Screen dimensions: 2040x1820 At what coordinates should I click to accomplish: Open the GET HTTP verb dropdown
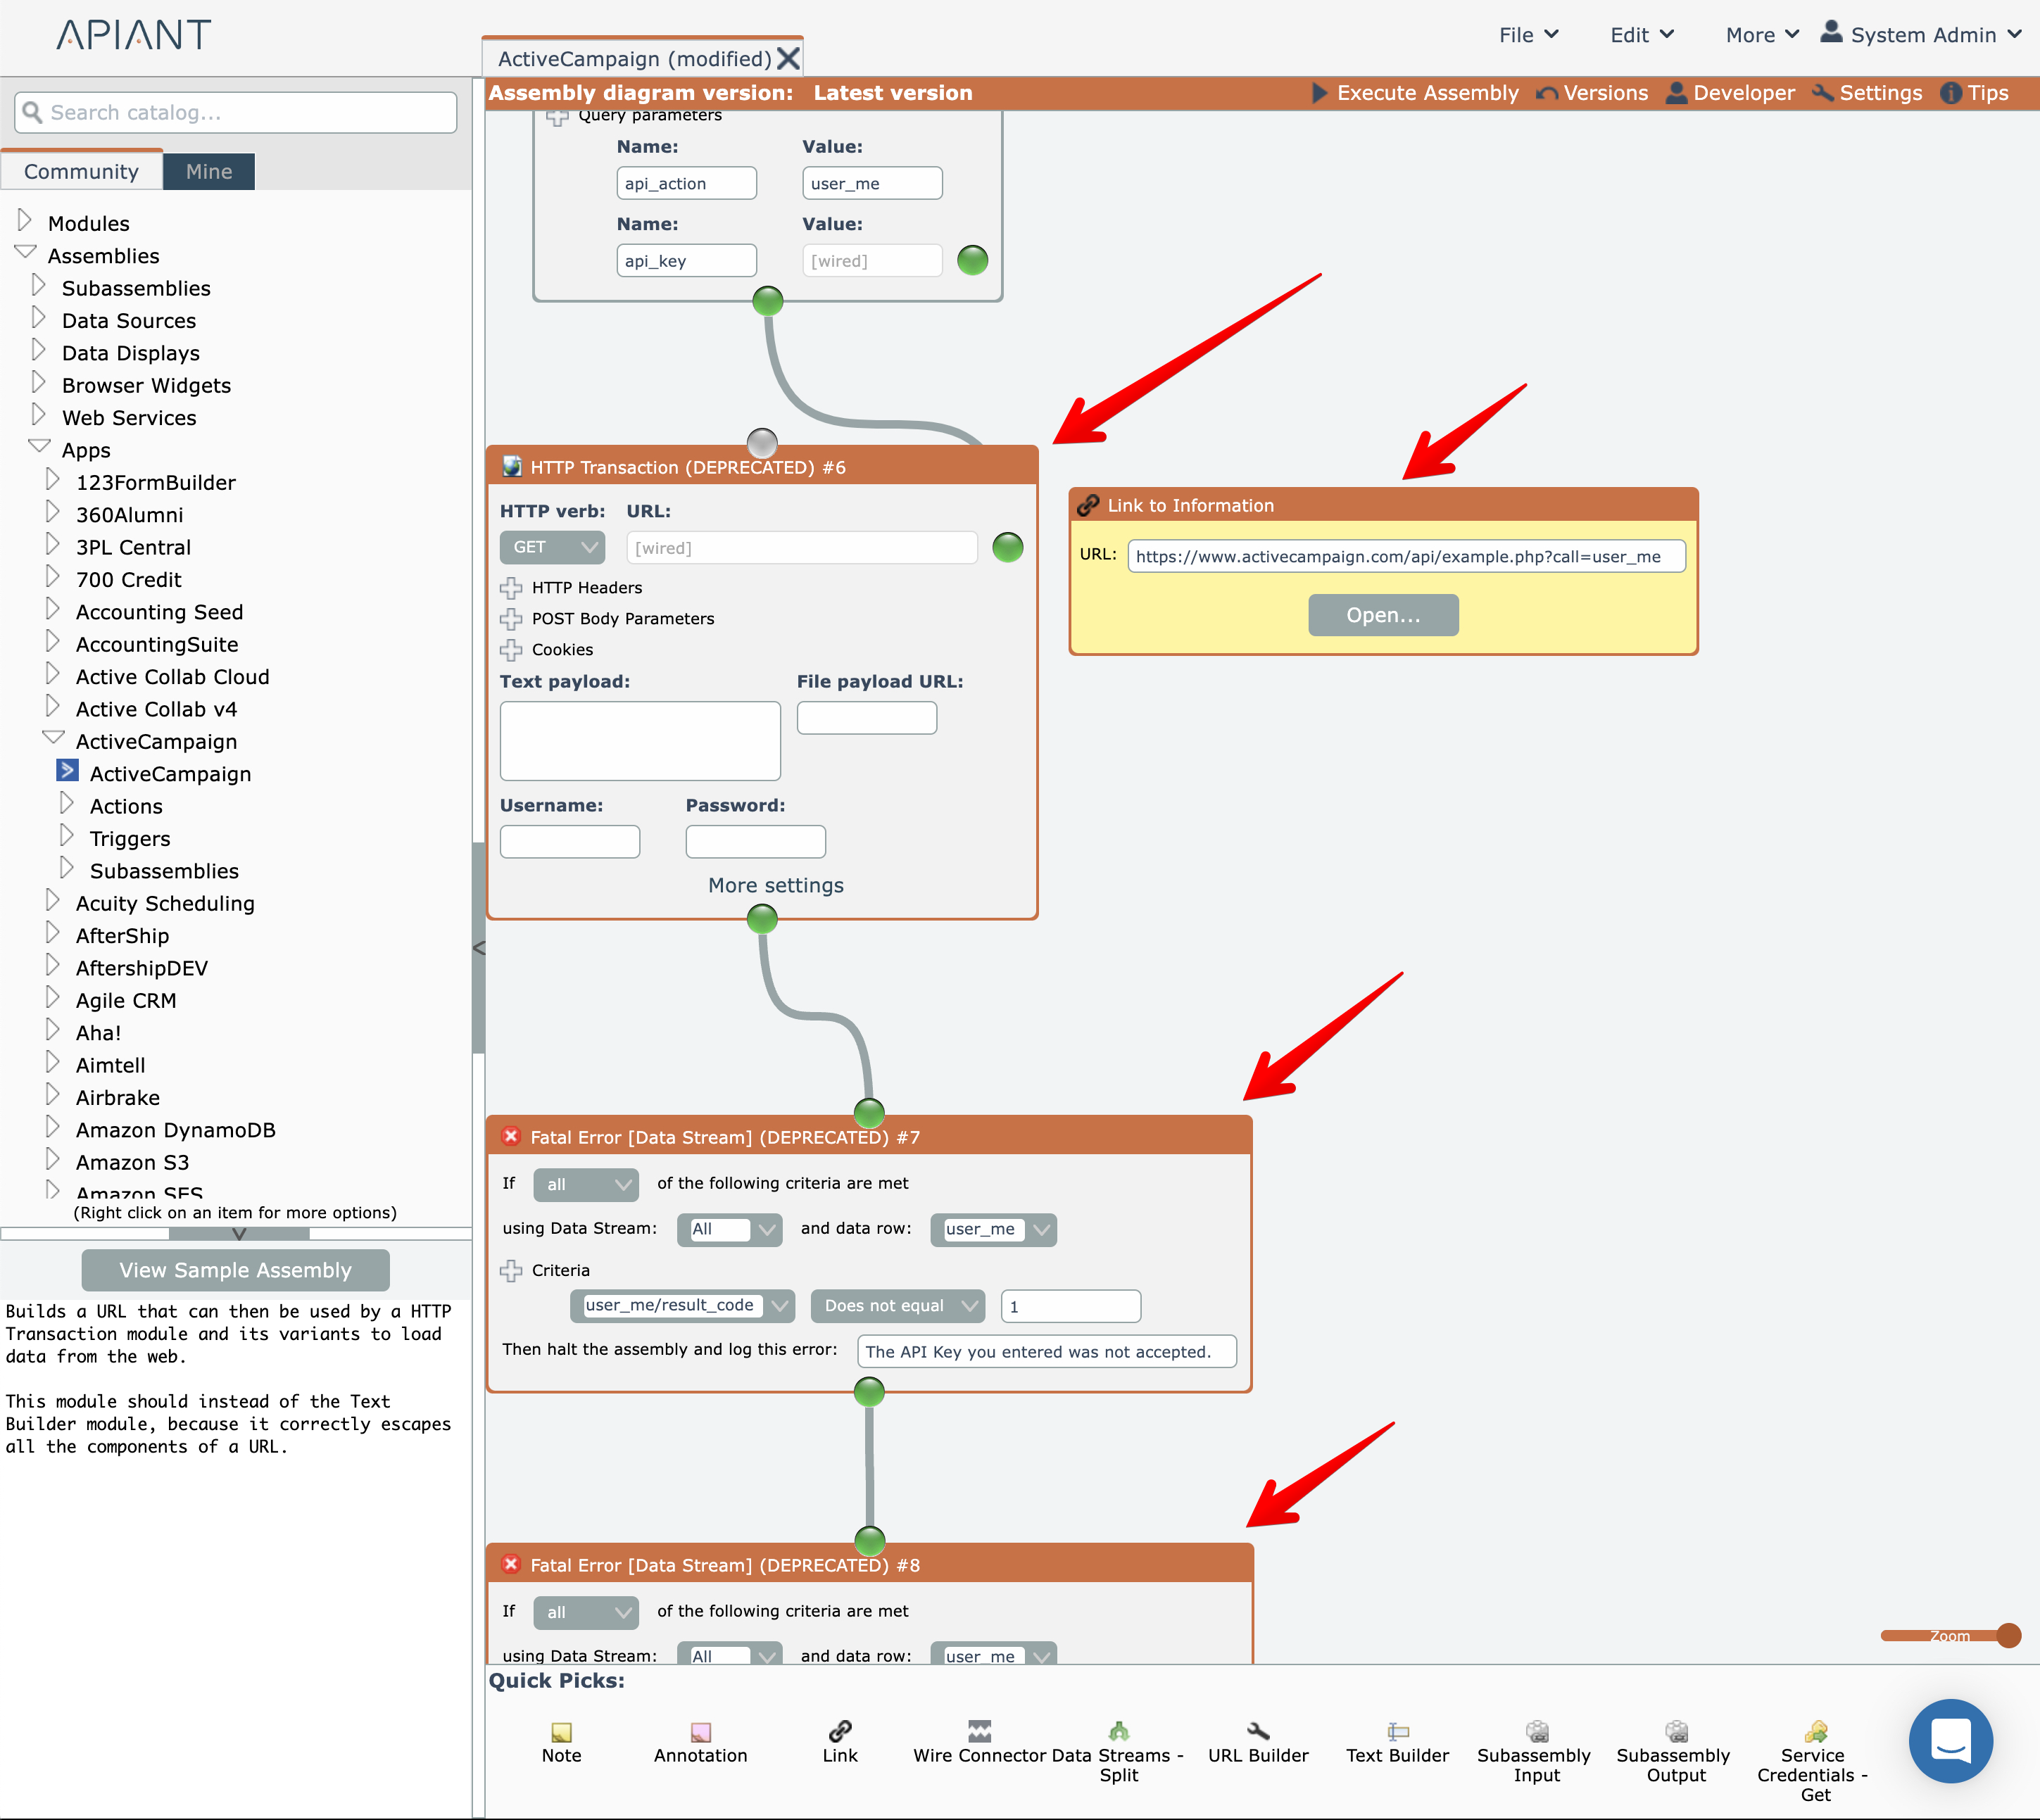(552, 548)
